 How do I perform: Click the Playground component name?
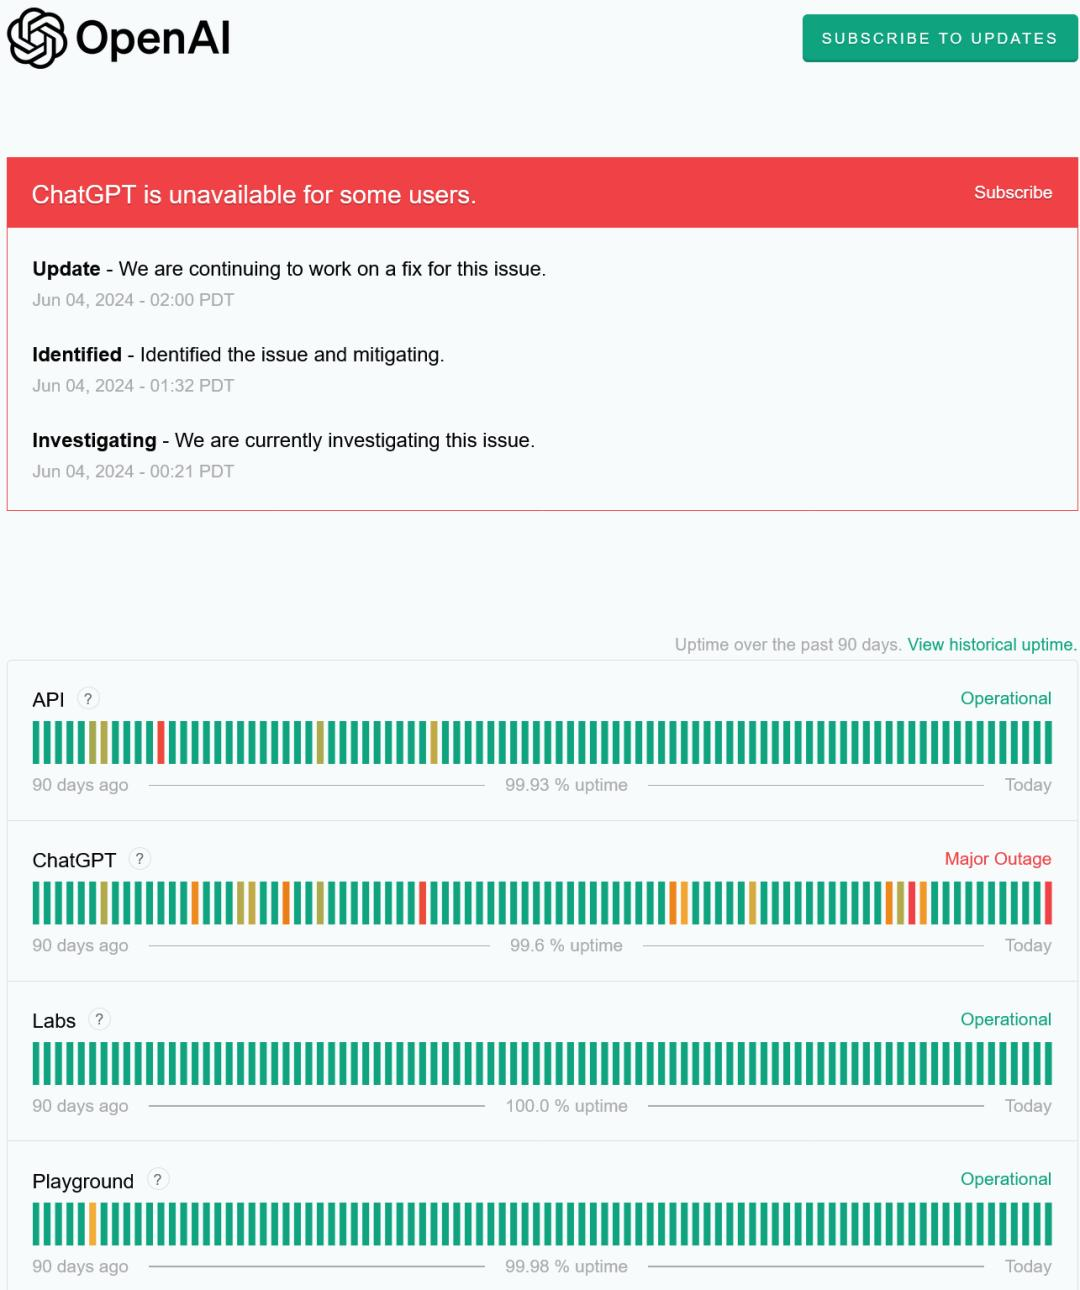click(83, 1181)
